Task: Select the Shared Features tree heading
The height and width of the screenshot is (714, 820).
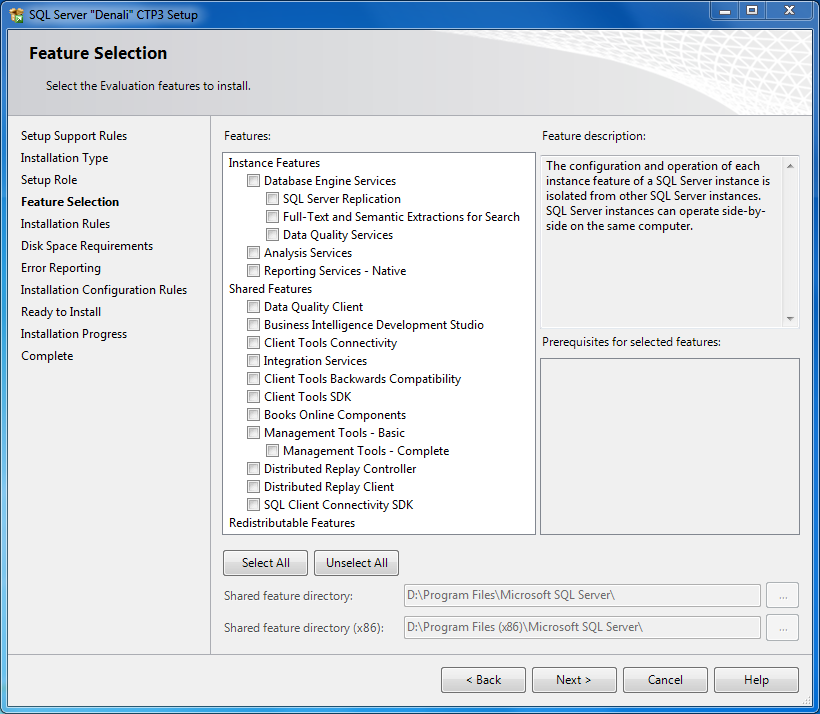Action: click(270, 289)
